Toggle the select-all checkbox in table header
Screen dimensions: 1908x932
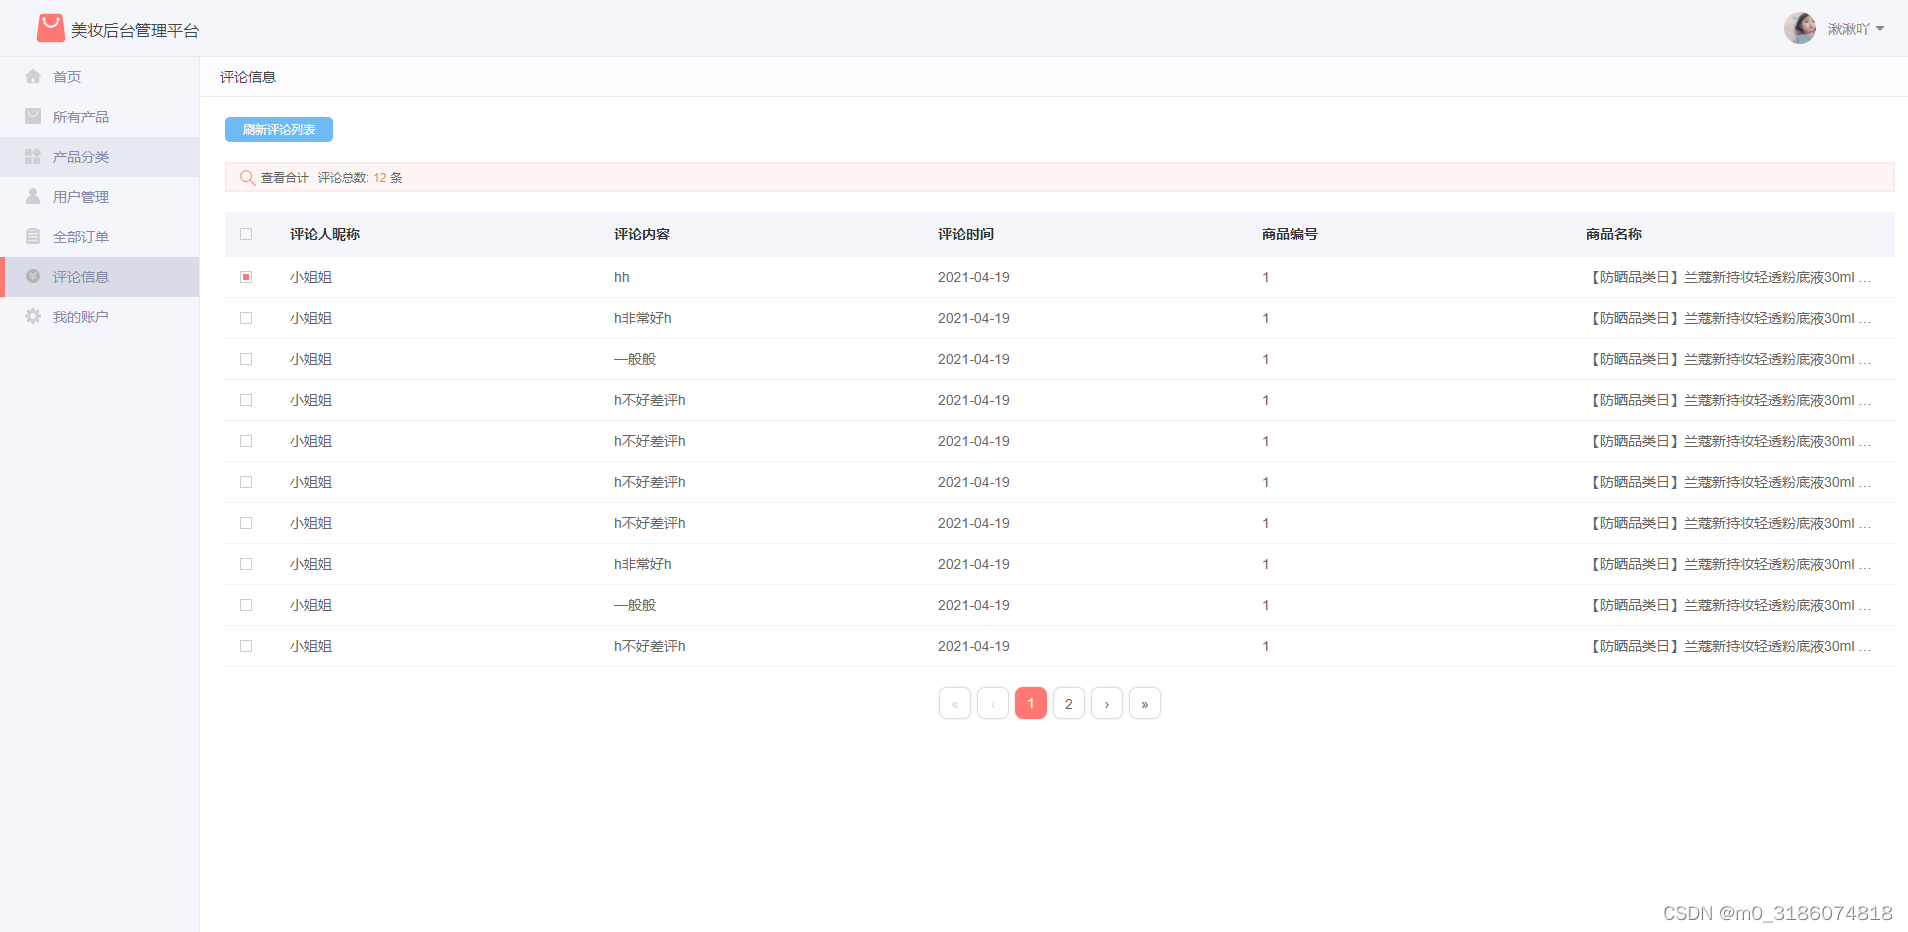(246, 234)
